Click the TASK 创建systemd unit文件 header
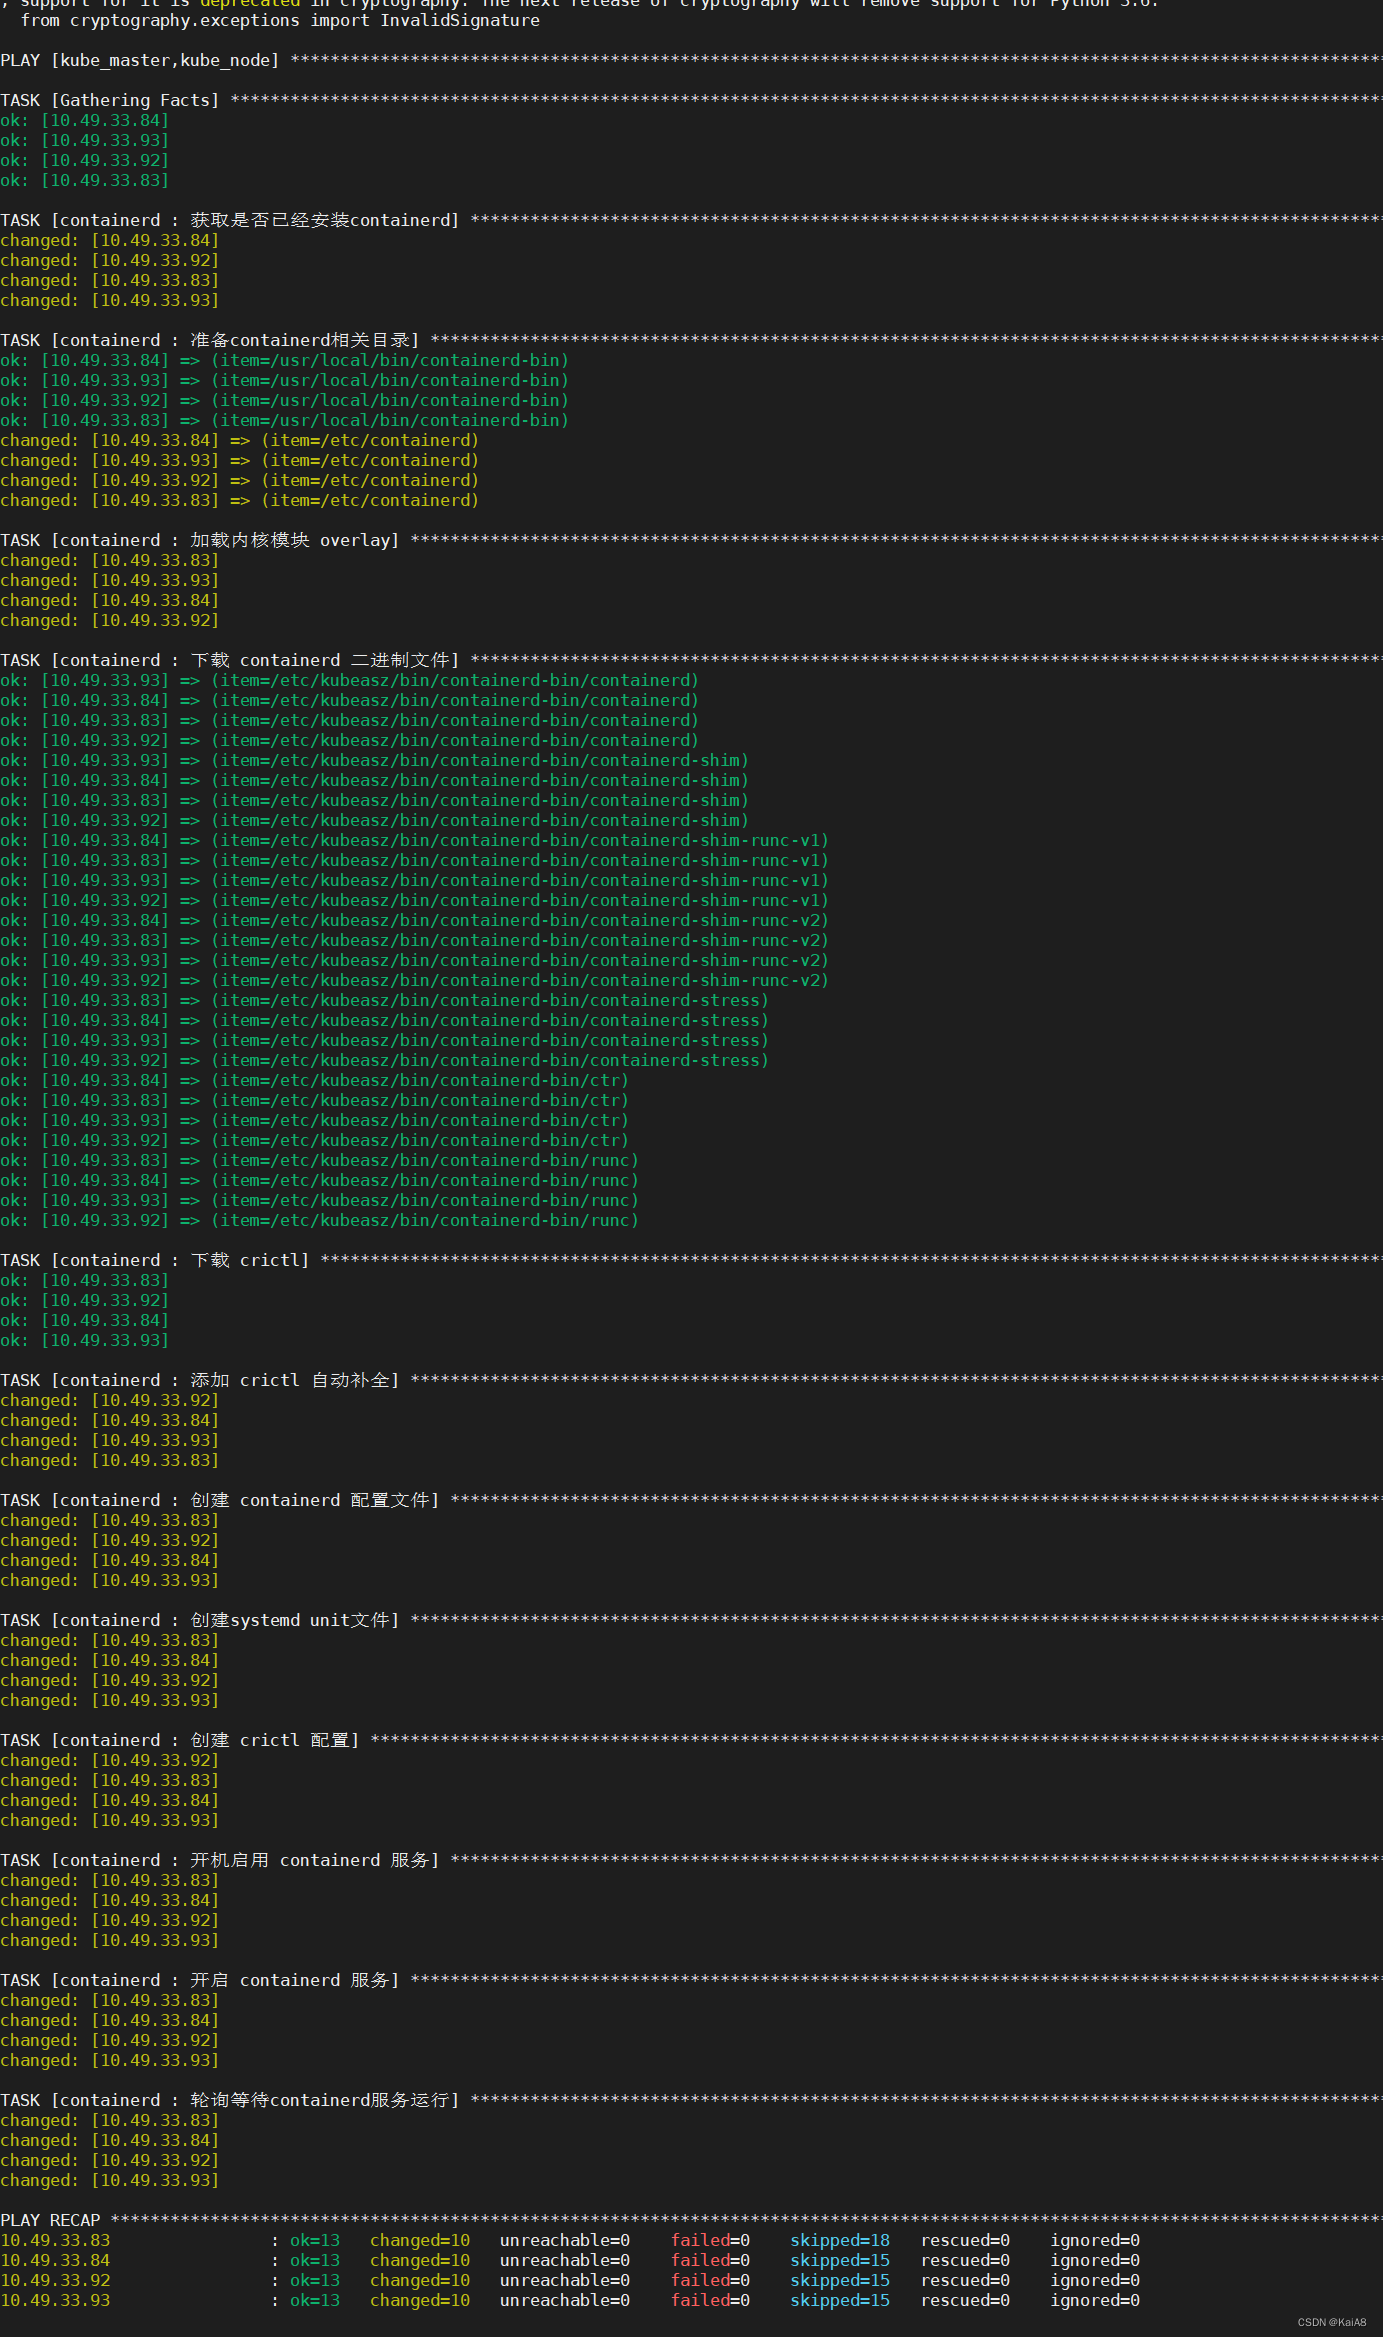 [x=691, y=1620]
